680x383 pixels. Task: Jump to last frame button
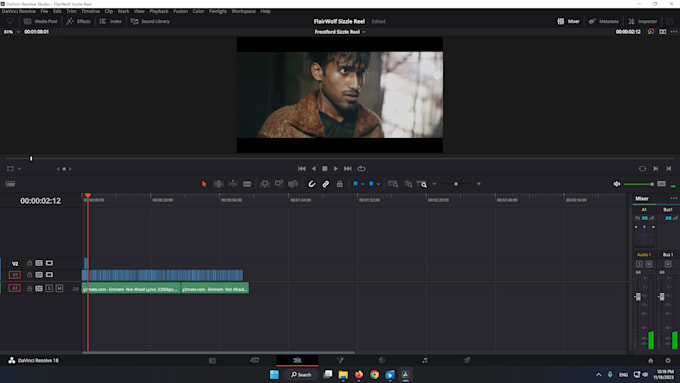[x=348, y=168]
